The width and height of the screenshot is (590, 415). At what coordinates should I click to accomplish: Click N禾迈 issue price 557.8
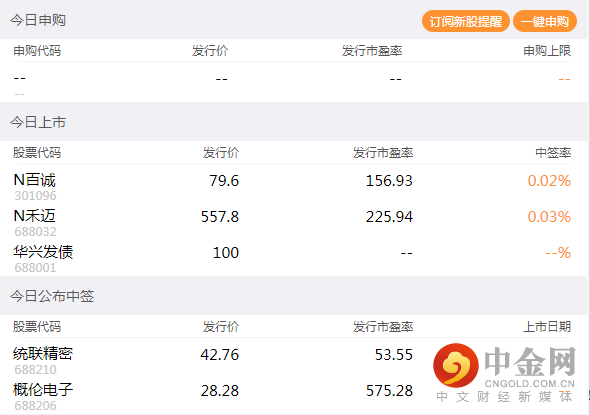(220, 217)
